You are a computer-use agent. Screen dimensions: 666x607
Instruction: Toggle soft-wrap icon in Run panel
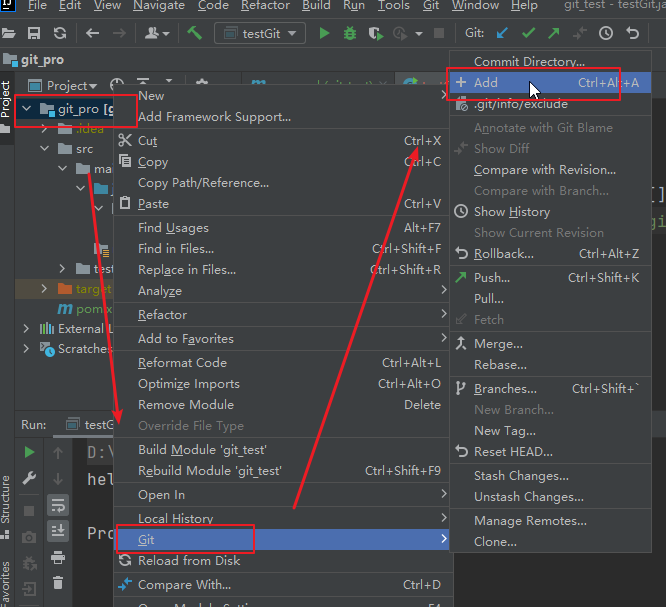point(58,505)
